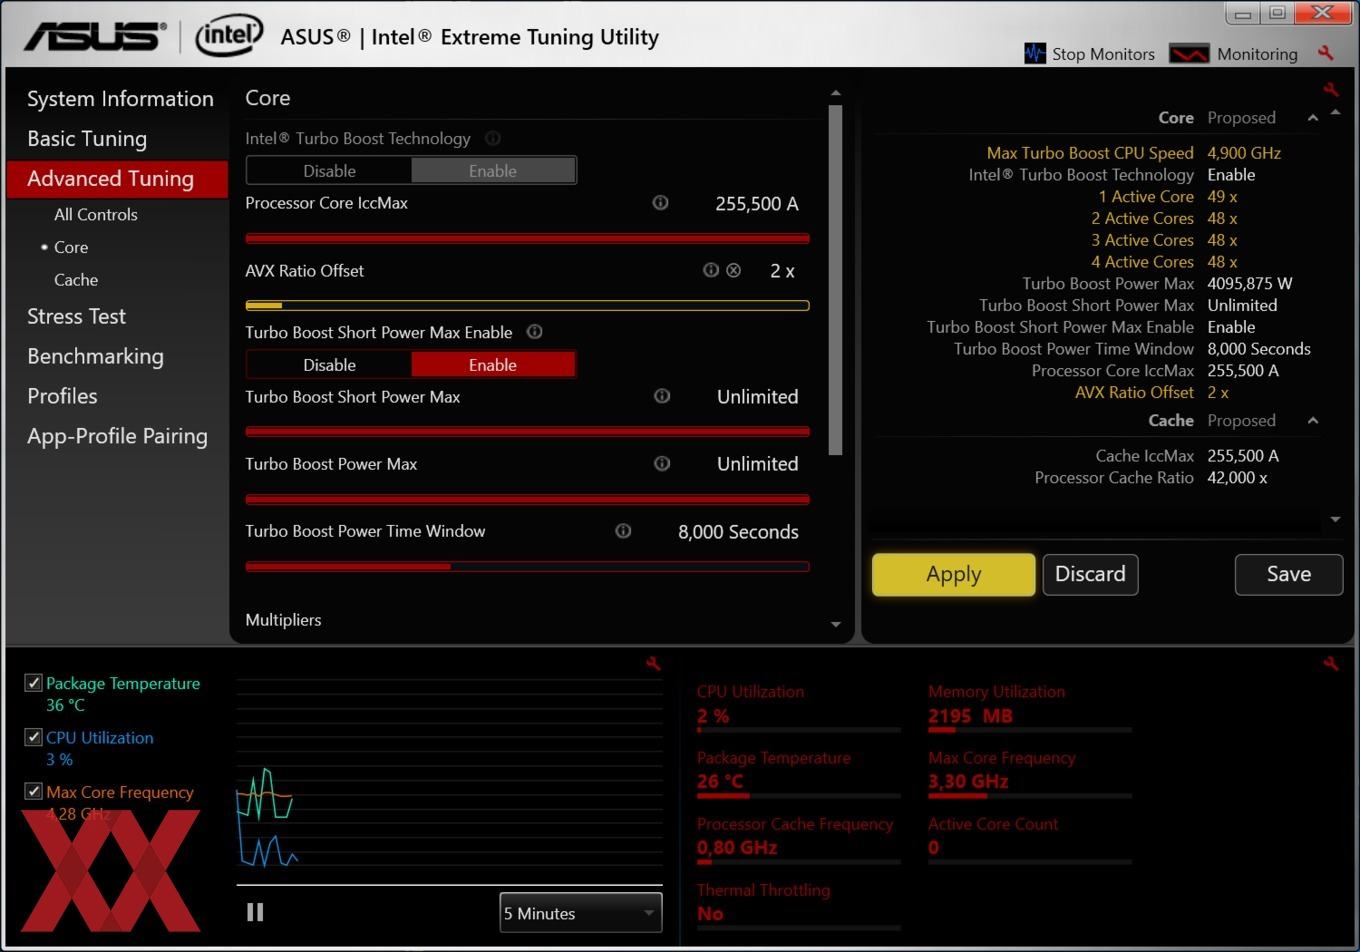Show info for Intel Turbo Boost Technology
Viewport: 1360px width, 952px height.
click(493, 139)
